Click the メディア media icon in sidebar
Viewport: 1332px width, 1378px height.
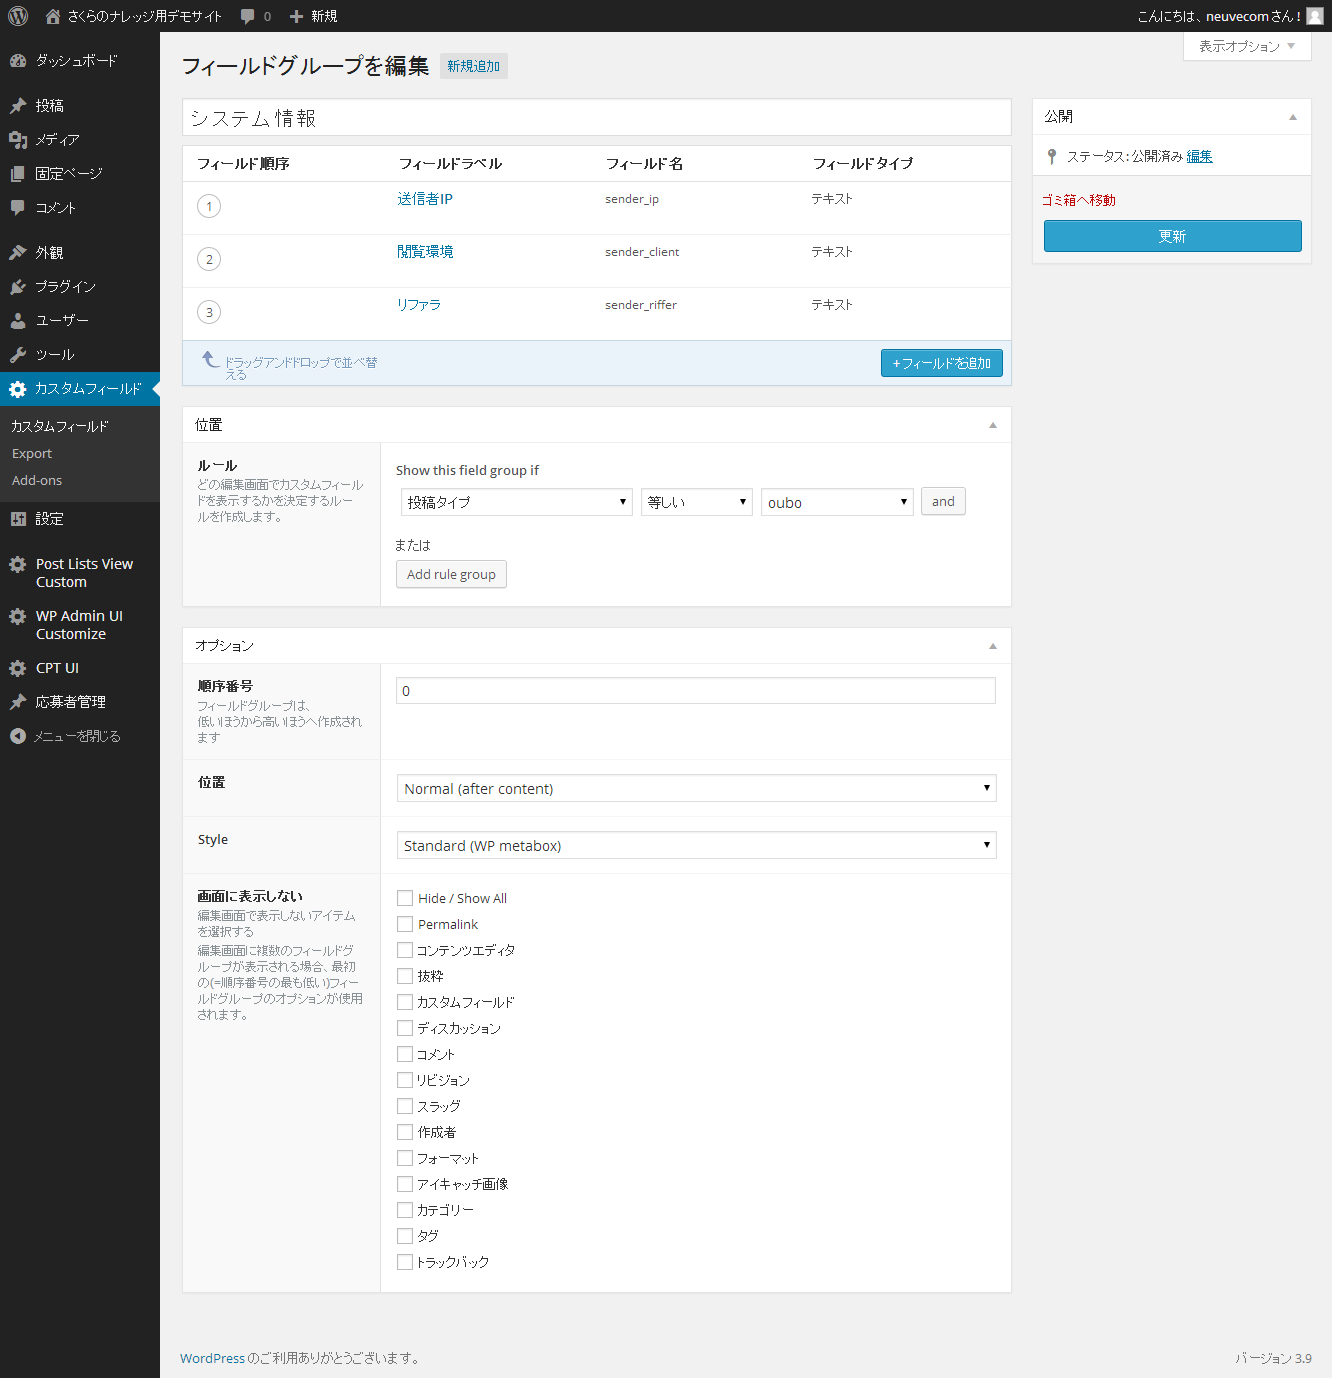(x=18, y=140)
